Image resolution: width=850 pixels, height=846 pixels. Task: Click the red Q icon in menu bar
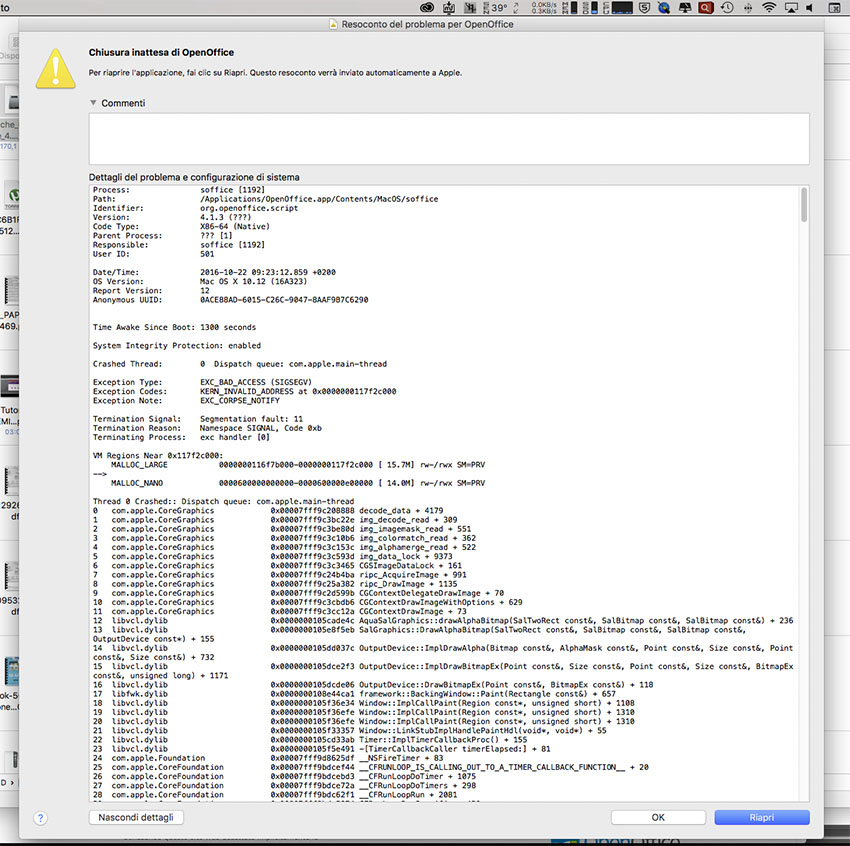coord(705,7)
